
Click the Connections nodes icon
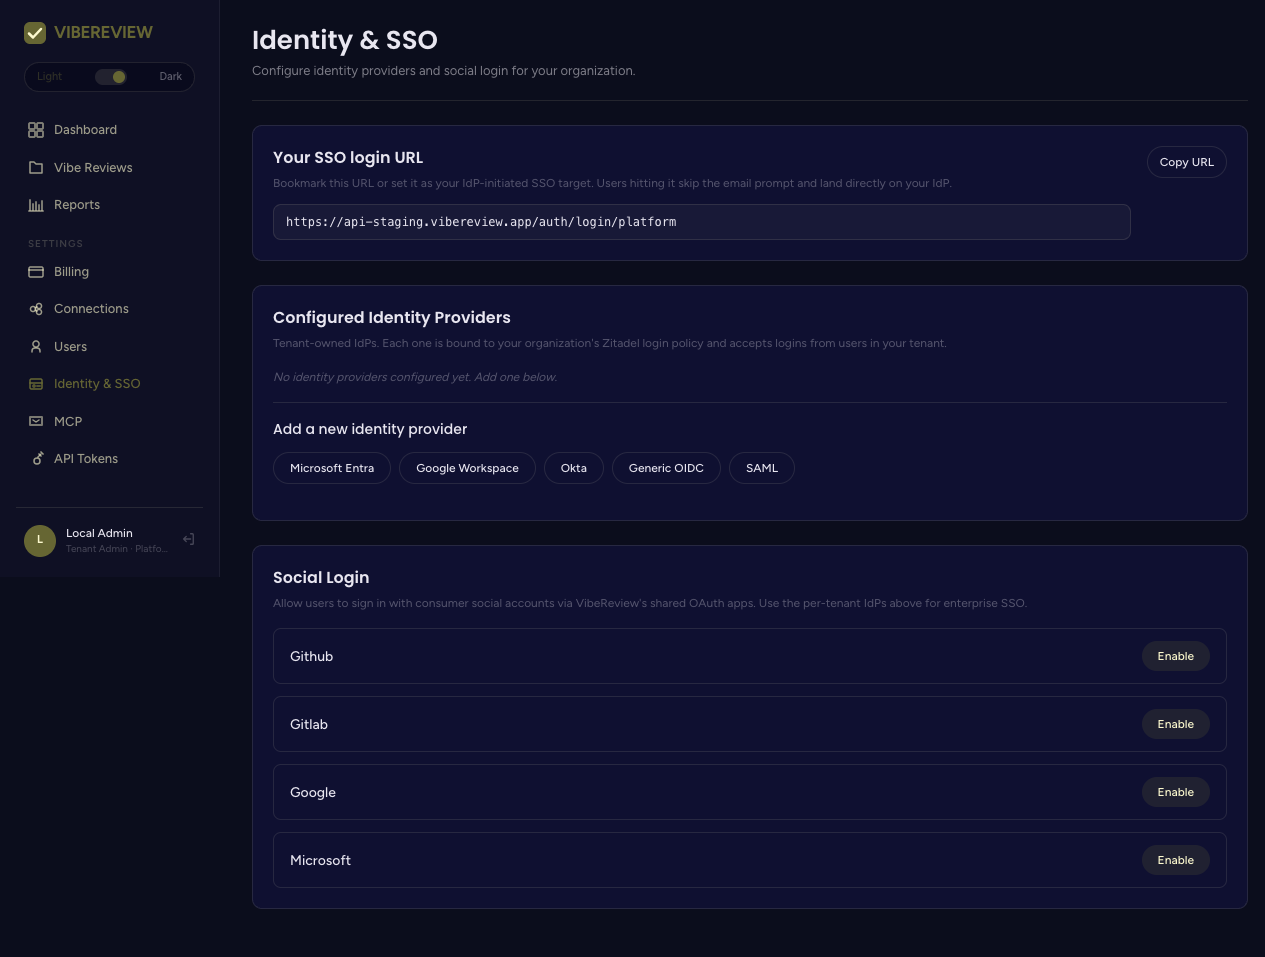point(36,309)
